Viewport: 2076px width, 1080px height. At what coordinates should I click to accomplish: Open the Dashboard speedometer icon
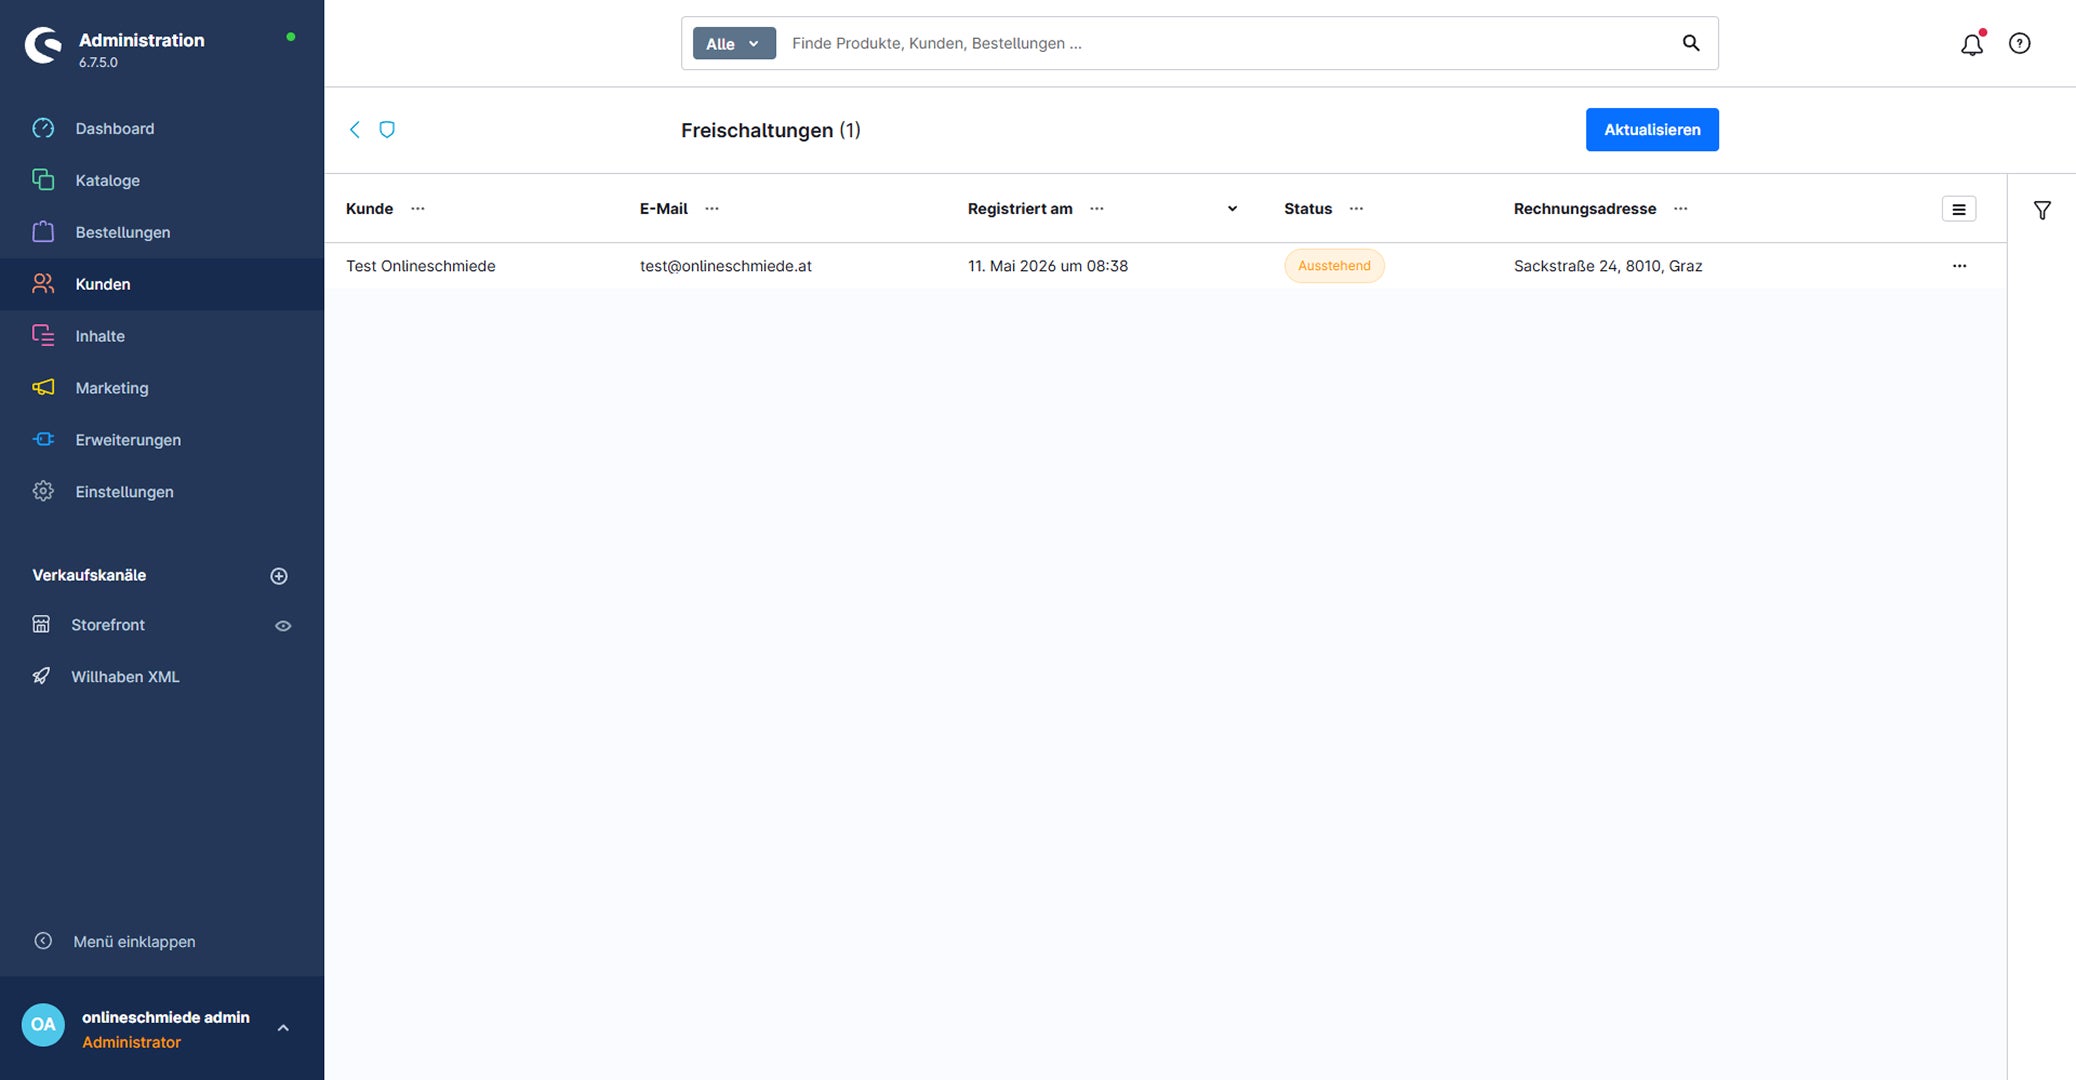point(43,128)
